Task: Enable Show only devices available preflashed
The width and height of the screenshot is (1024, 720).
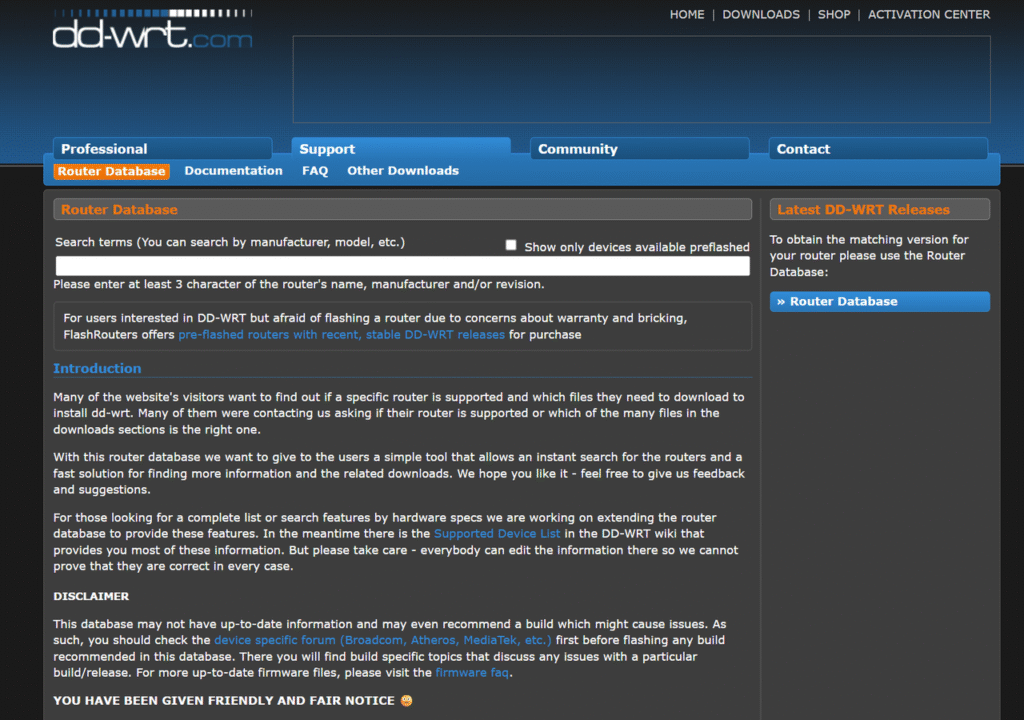Action: [x=511, y=245]
